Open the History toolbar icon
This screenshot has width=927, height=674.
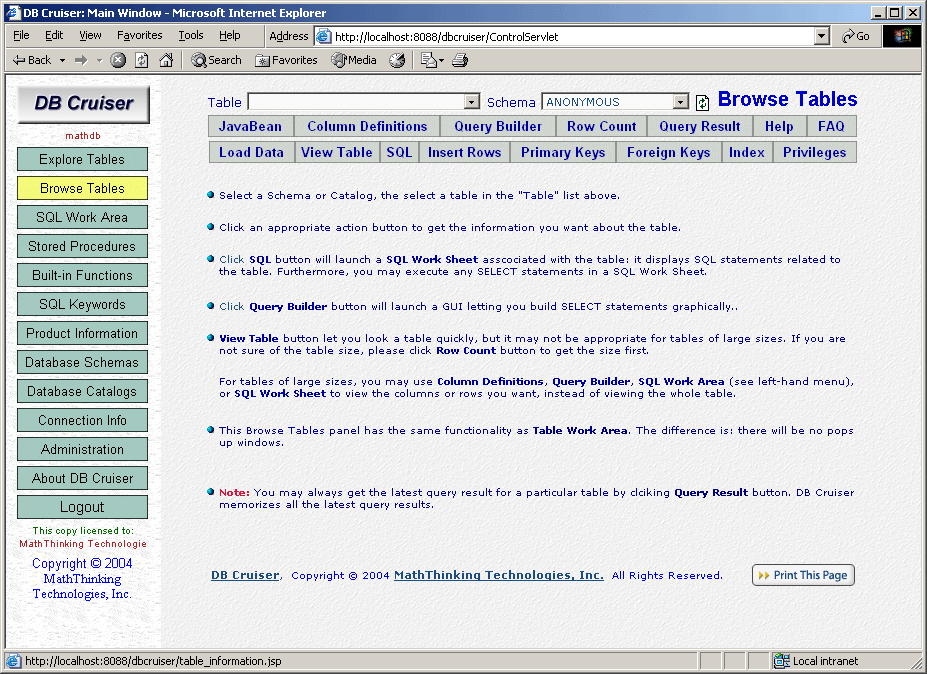tap(397, 60)
